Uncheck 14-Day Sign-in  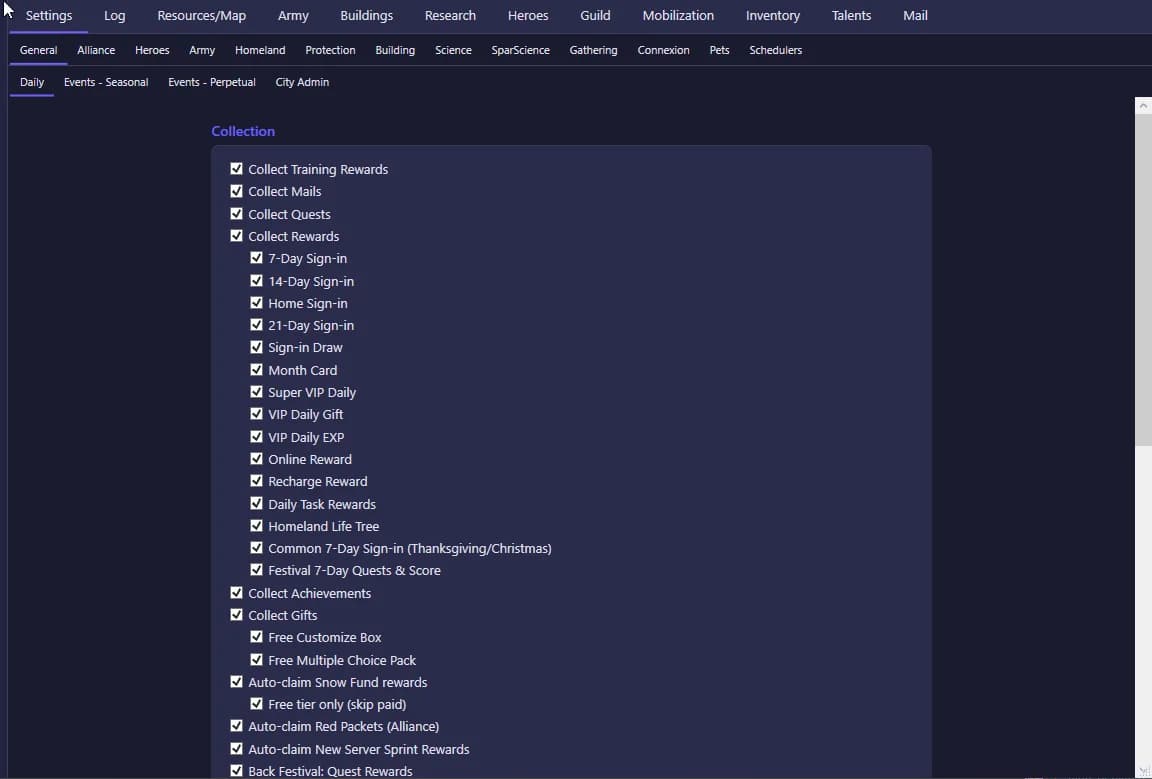point(256,281)
